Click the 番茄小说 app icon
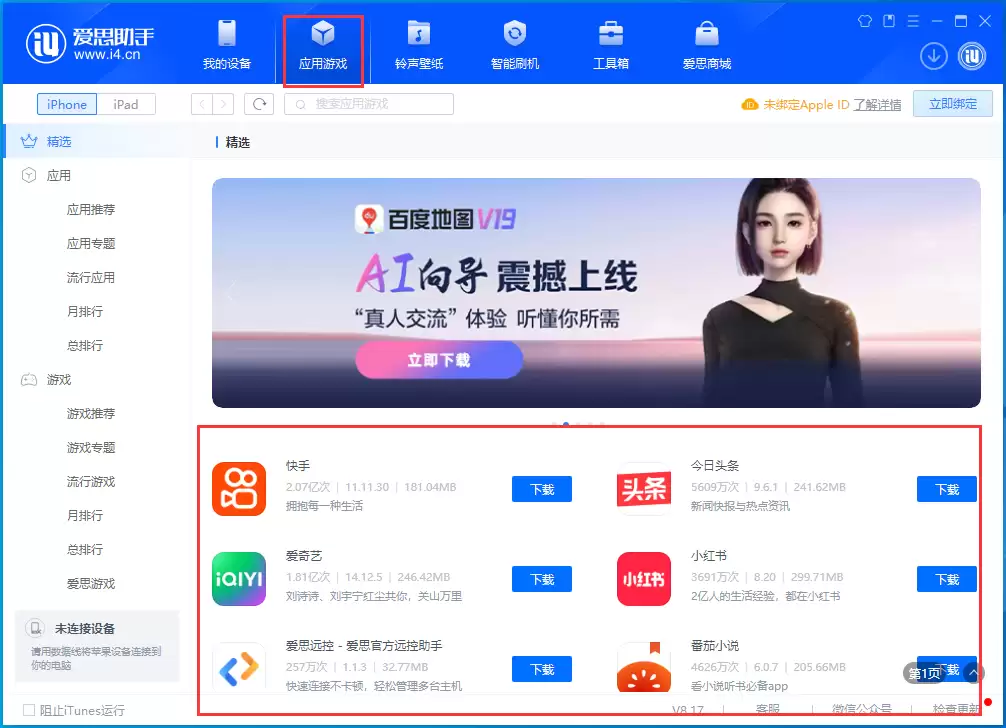The height and width of the screenshot is (728, 1006). pos(644,667)
